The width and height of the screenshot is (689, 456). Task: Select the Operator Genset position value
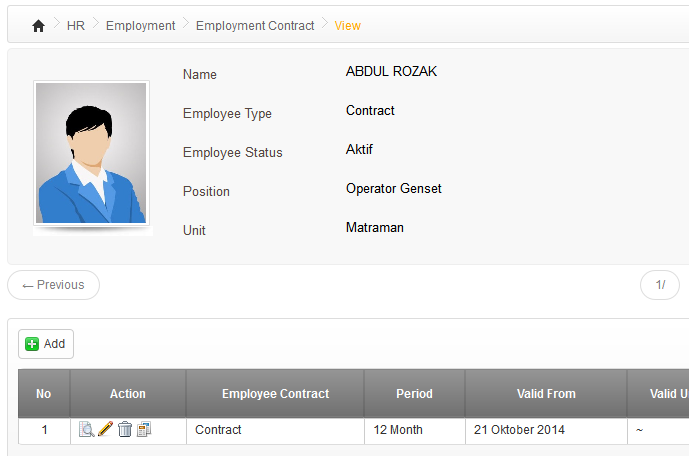pos(394,188)
